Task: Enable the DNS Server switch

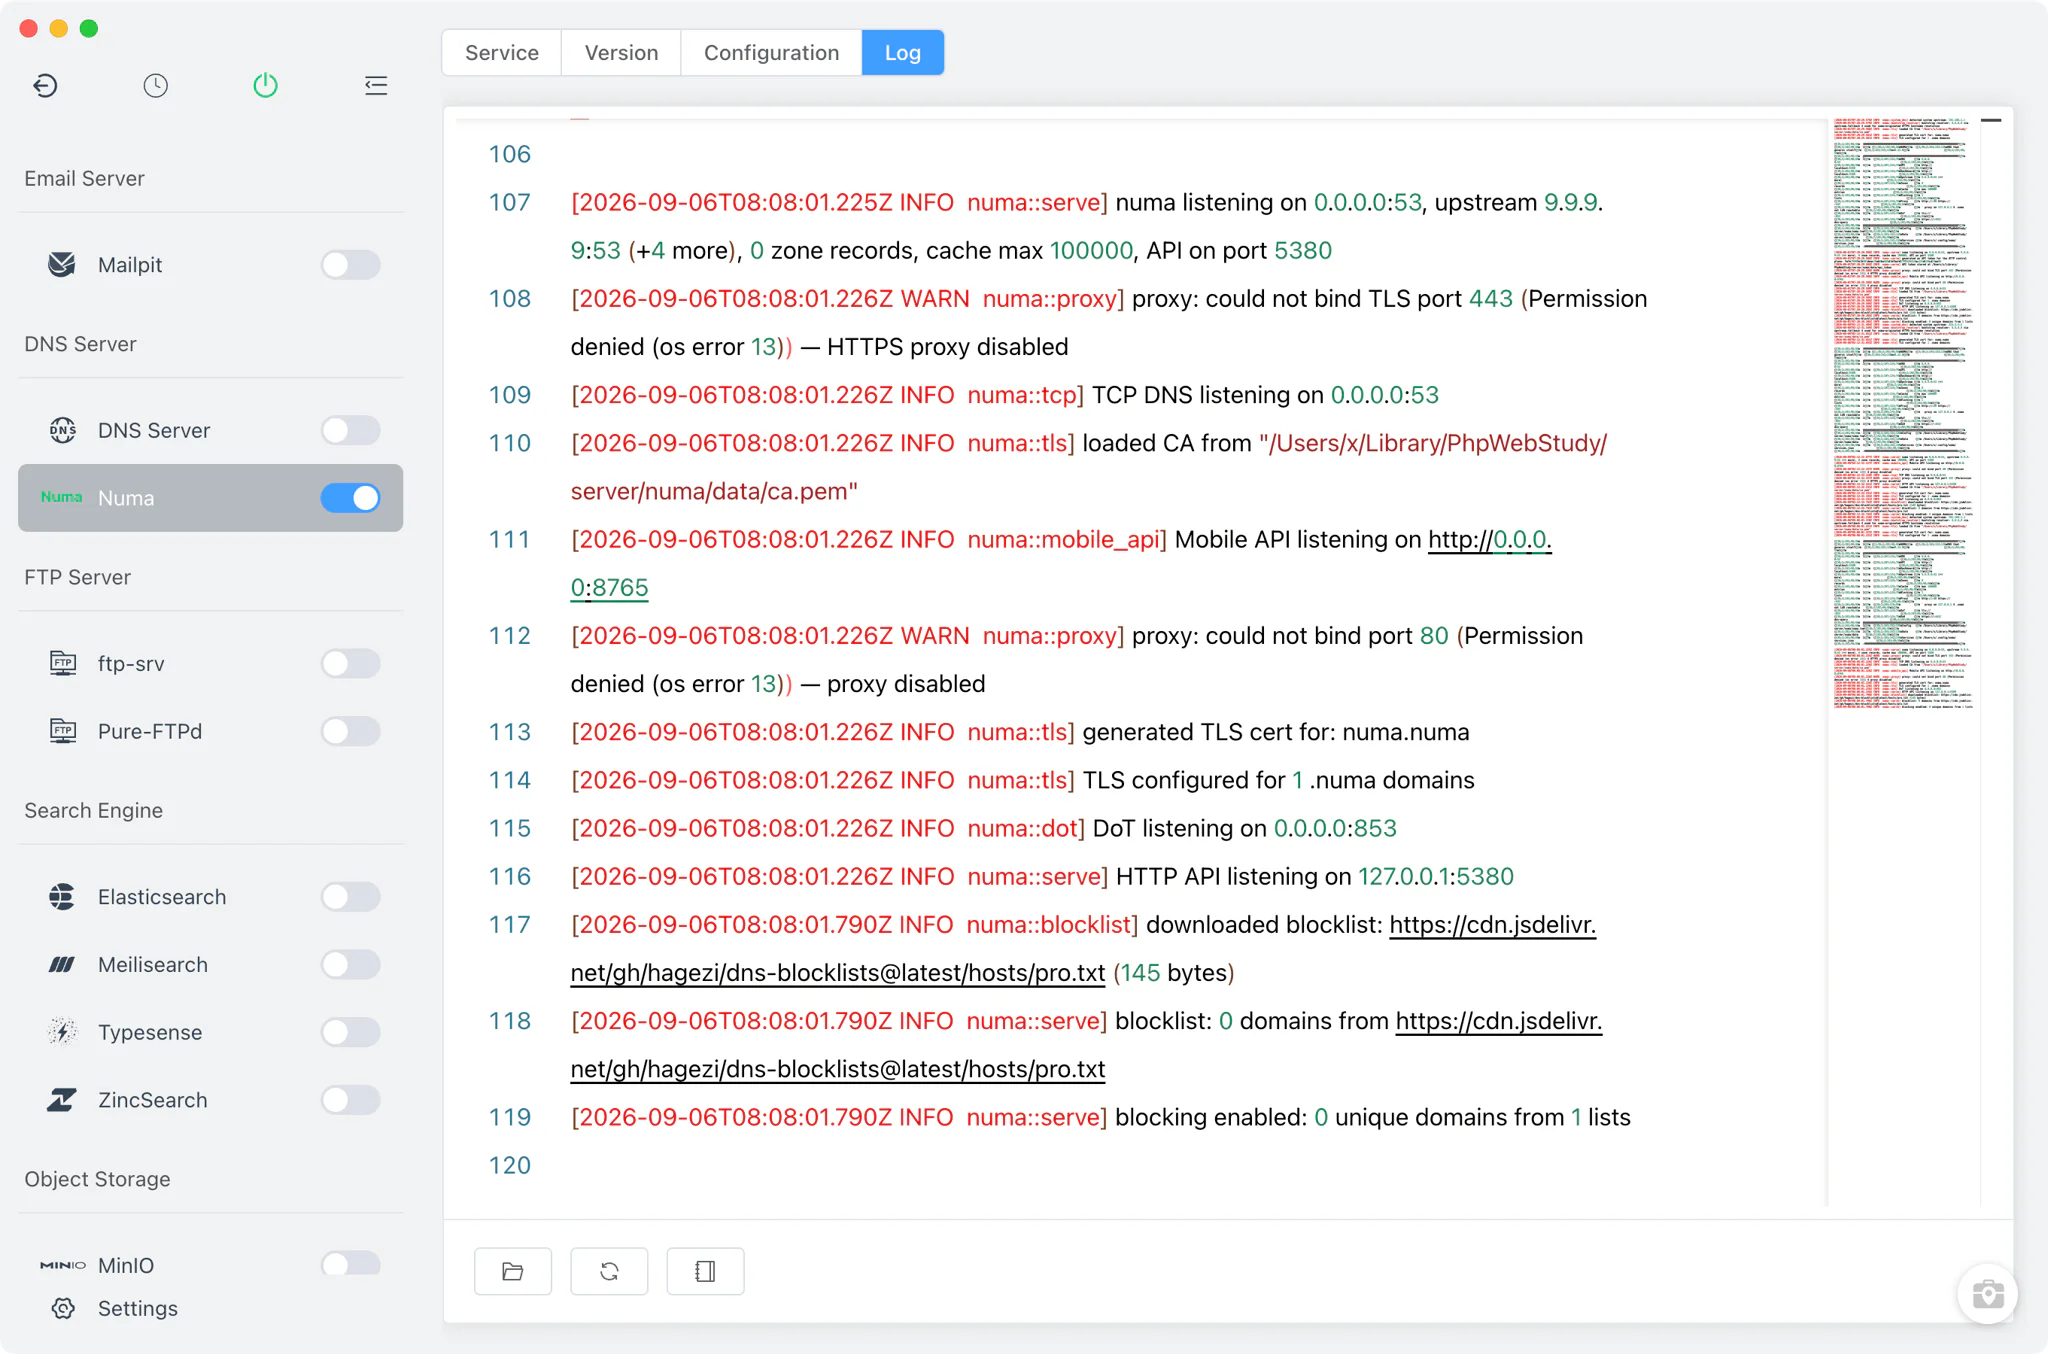Action: [350, 430]
